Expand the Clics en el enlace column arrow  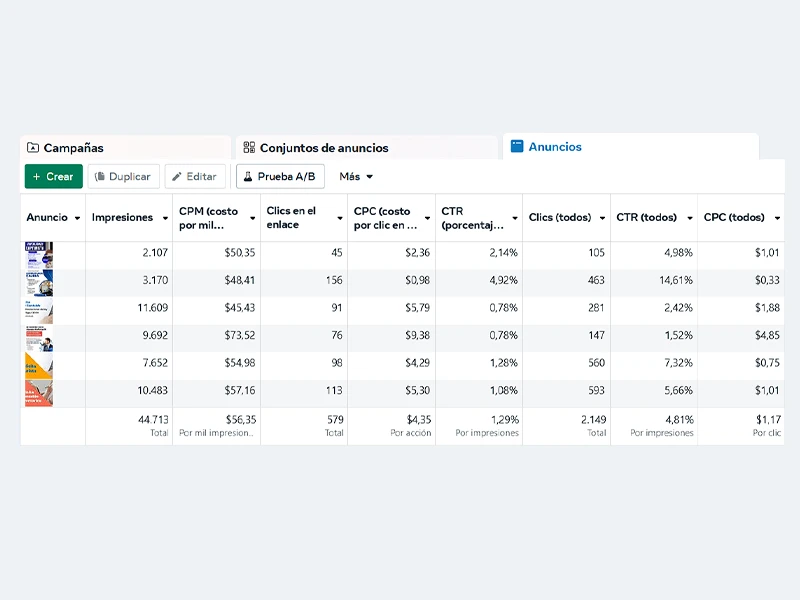click(x=338, y=218)
